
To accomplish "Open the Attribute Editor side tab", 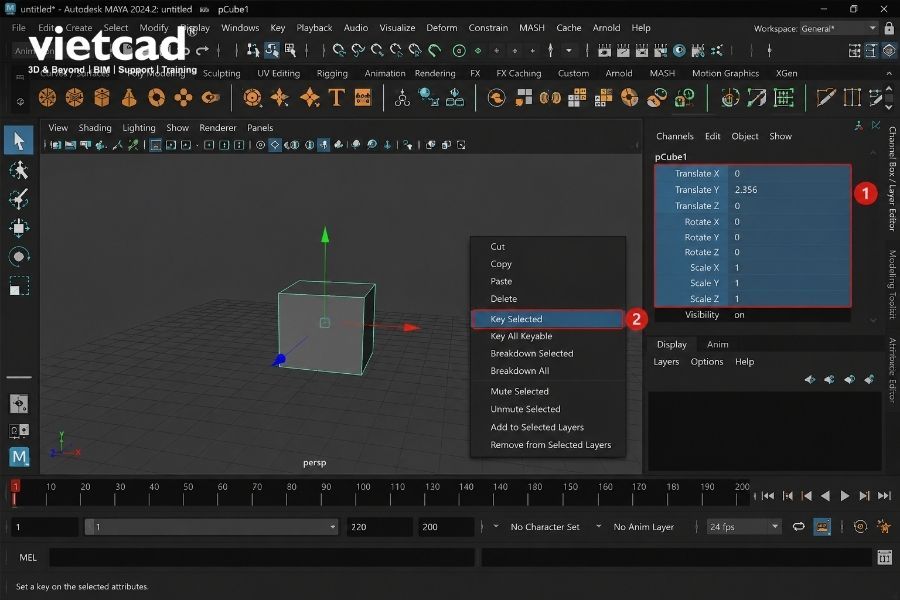I will (x=891, y=370).
